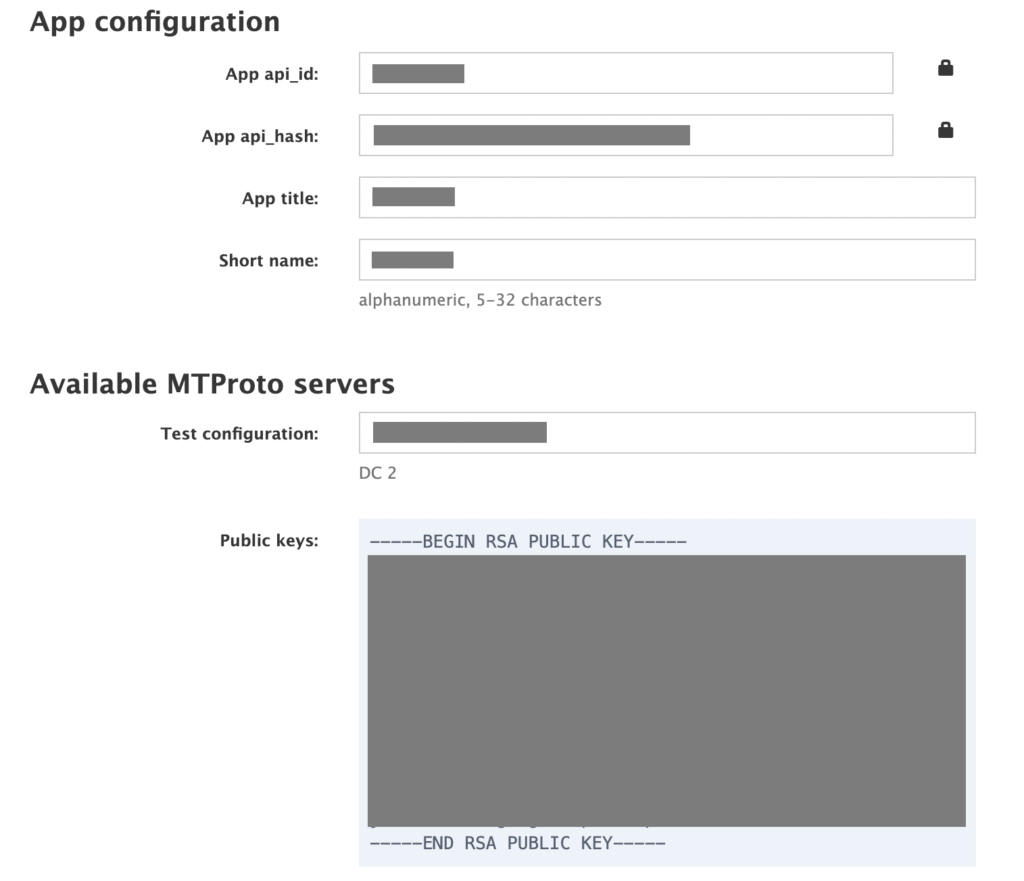The image size is (1024, 881).
Task: Click the "App configuration" heading
Action: [x=155, y=22]
